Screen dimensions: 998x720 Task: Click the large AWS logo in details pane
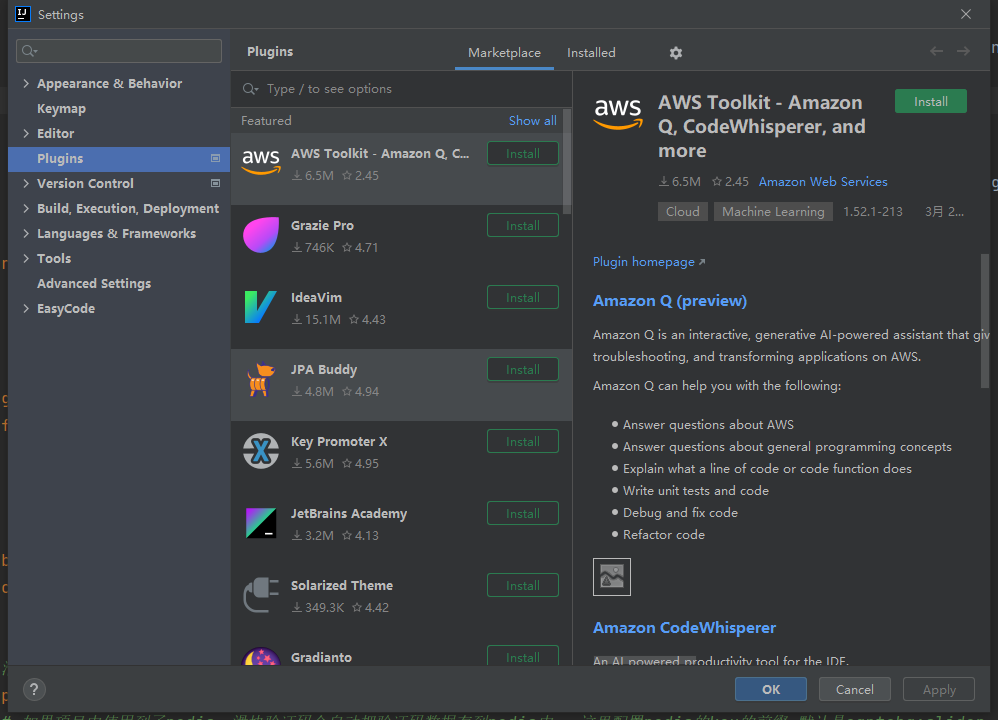point(618,113)
